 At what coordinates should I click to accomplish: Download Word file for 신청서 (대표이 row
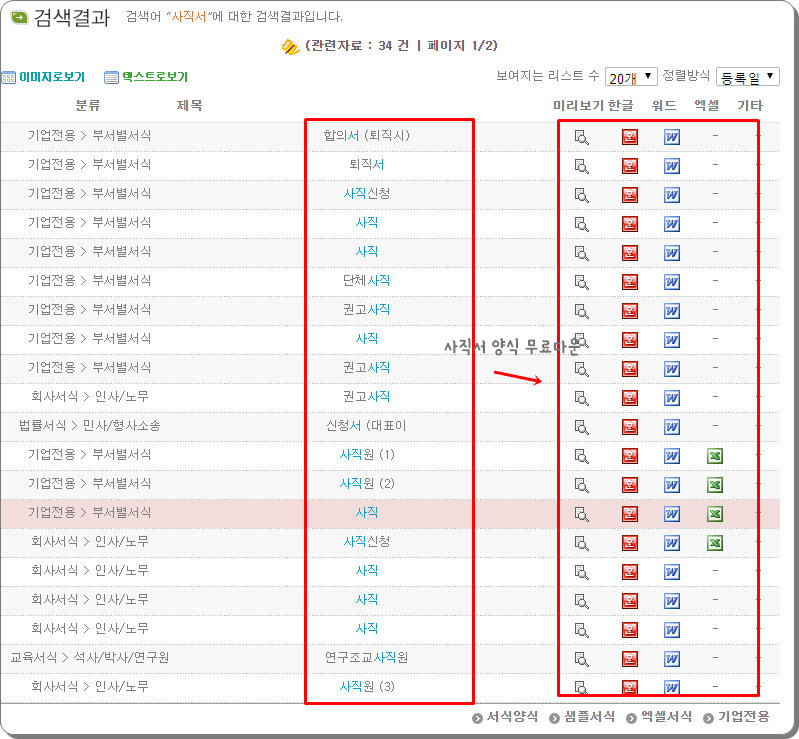click(672, 427)
